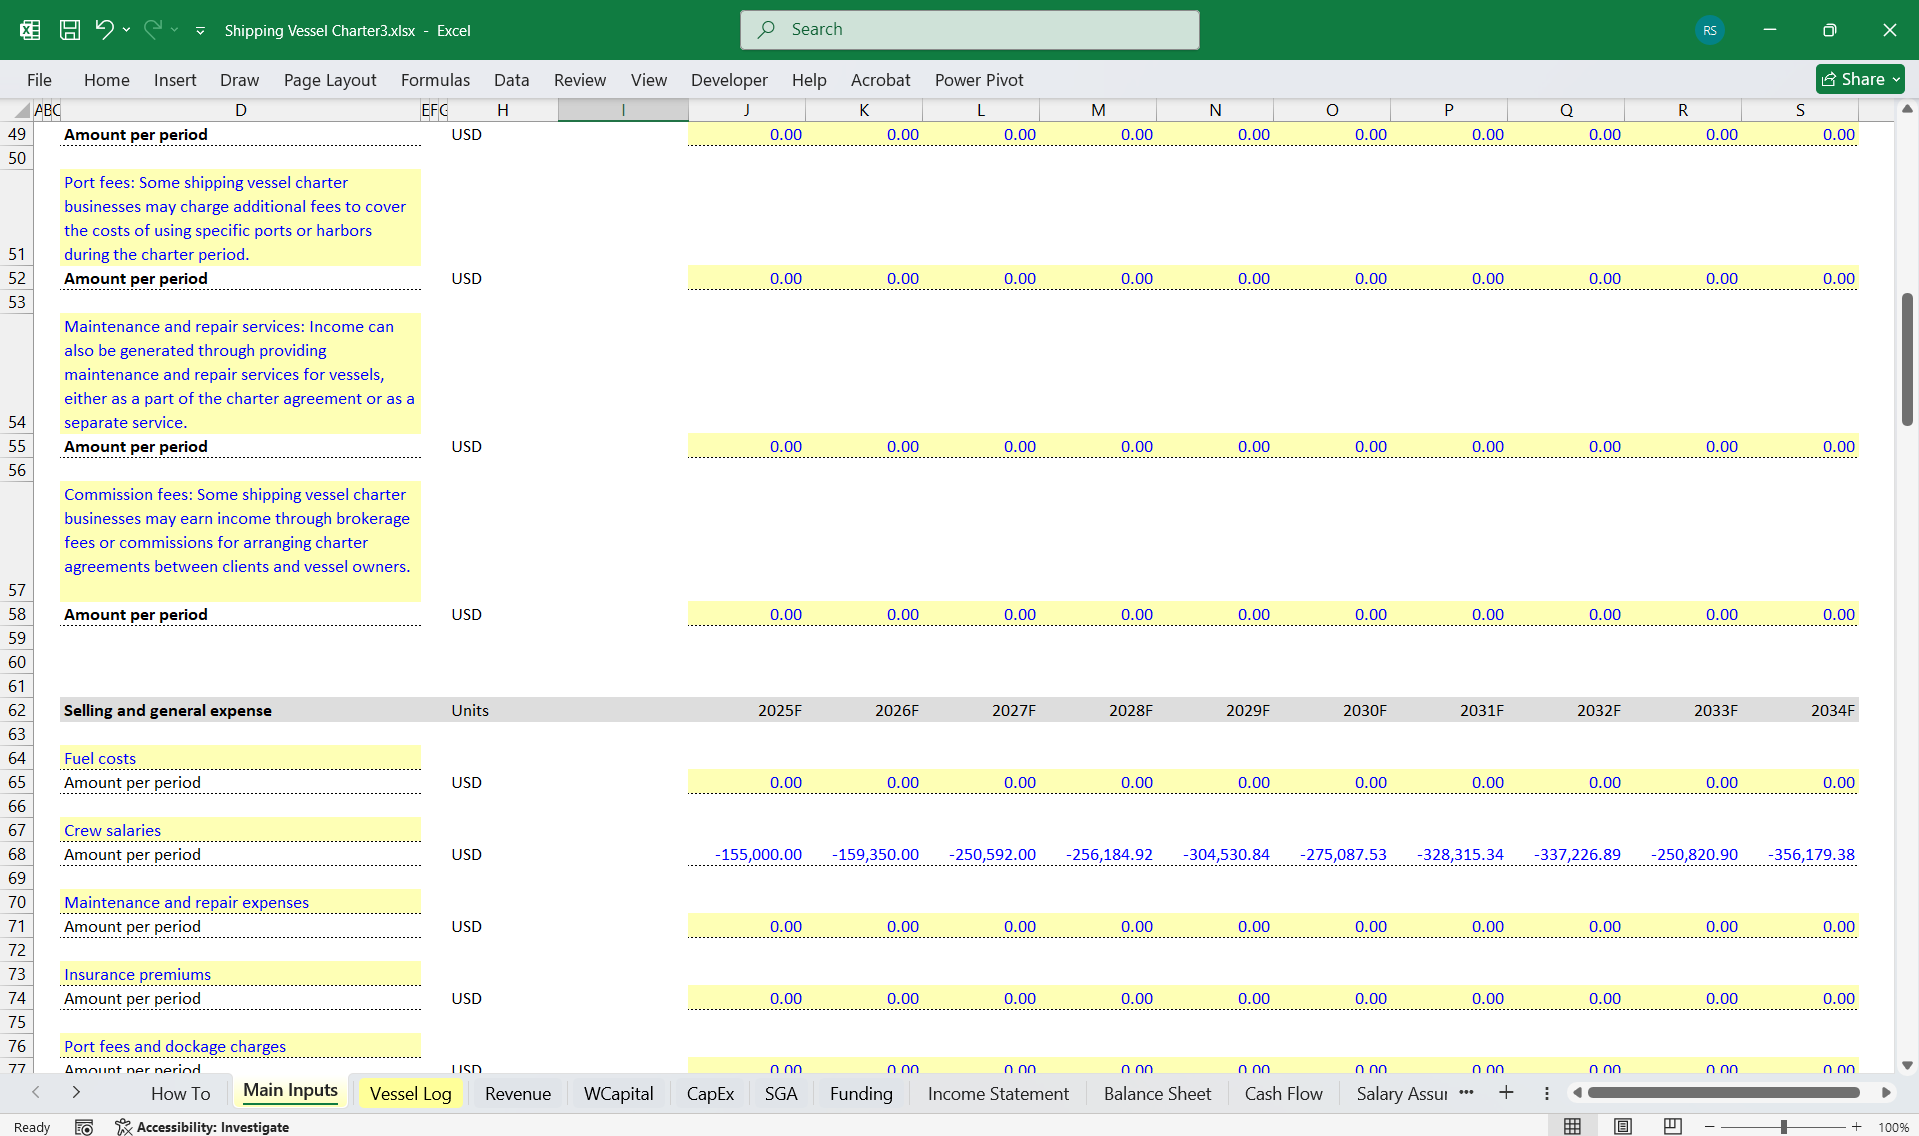1919x1136 pixels.
Task: Open the Power Pivot ribbon tab
Action: [x=979, y=80]
